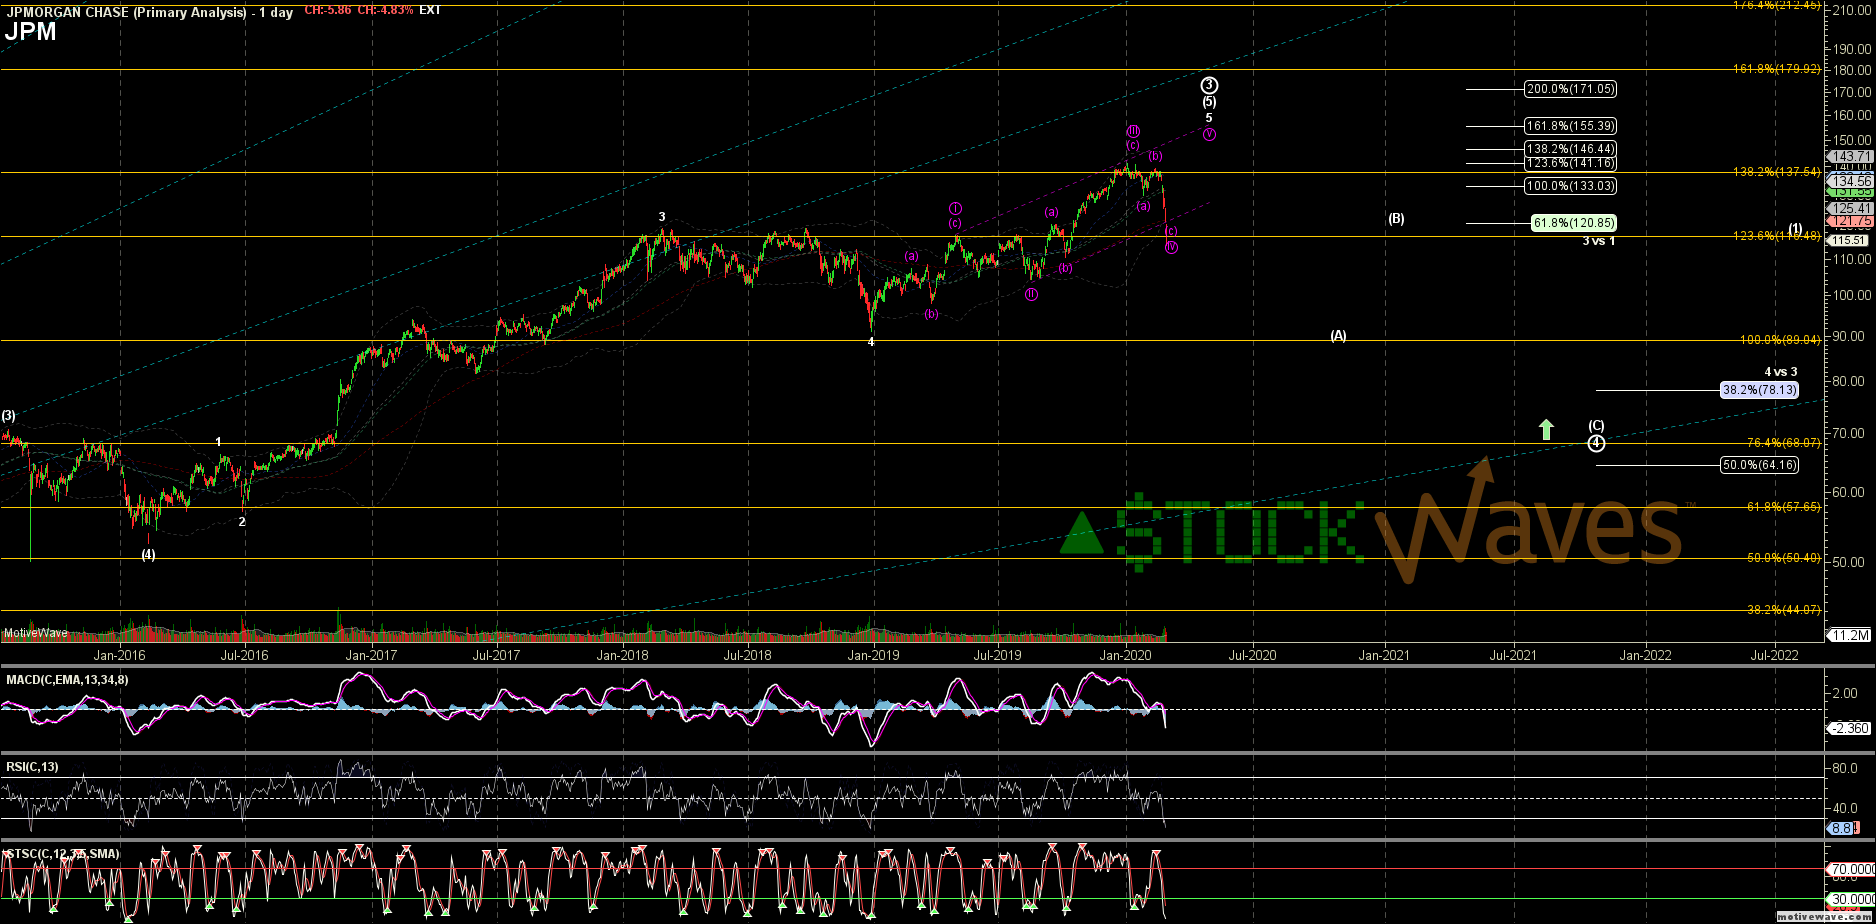Click the Jul-2021 date on the time axis
Screen dimensions: 1876x924
tap(1513, 655)
